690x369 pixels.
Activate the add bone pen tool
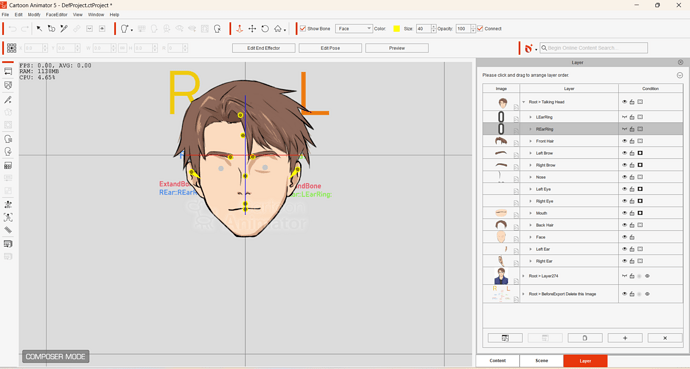[64, 29]
